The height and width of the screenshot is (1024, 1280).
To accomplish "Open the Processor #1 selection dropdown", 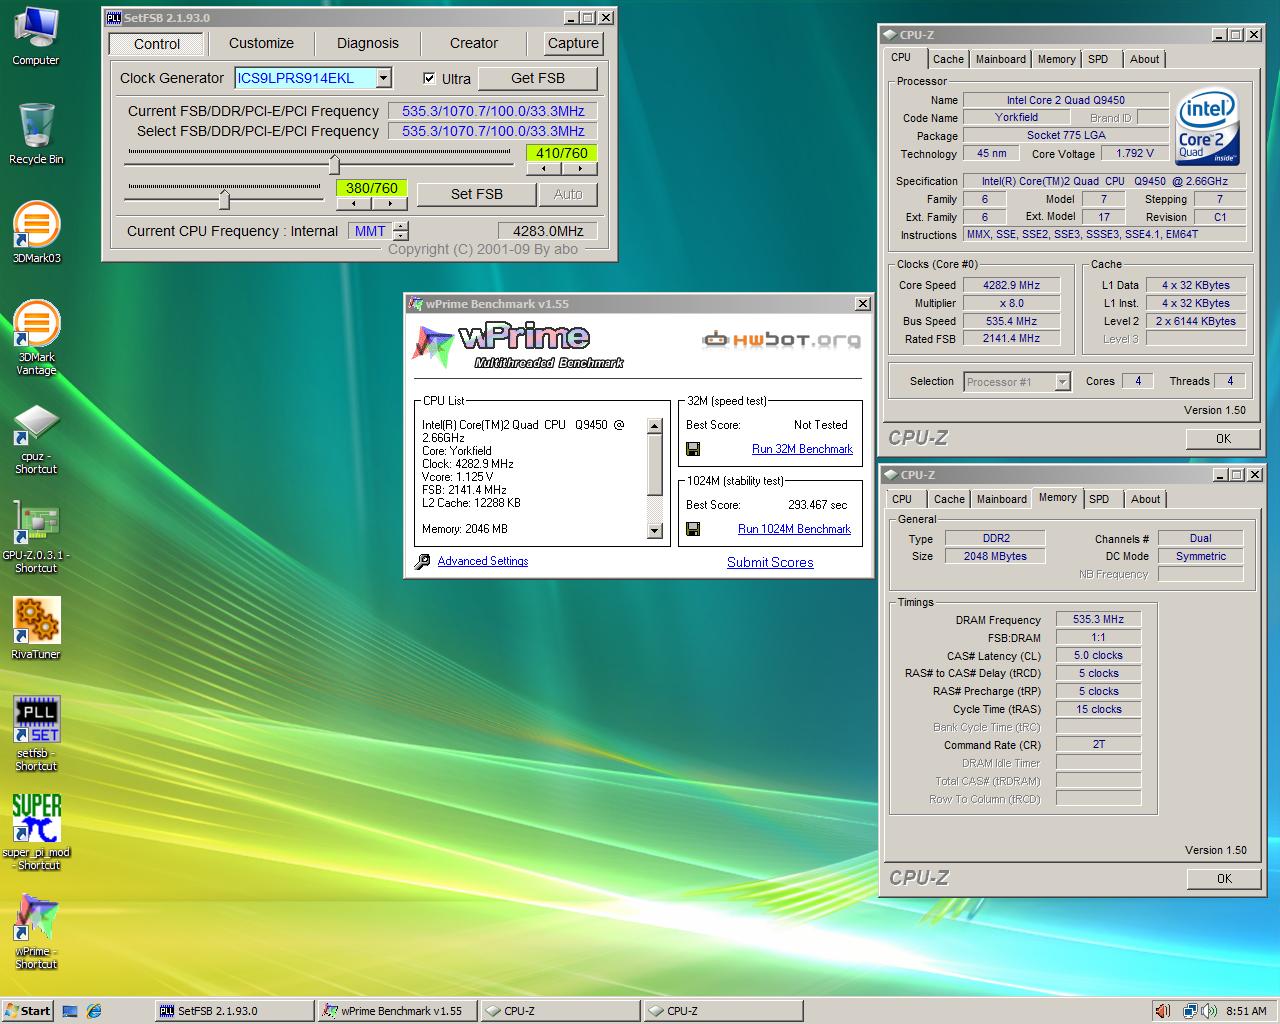I will (1062, 382).
